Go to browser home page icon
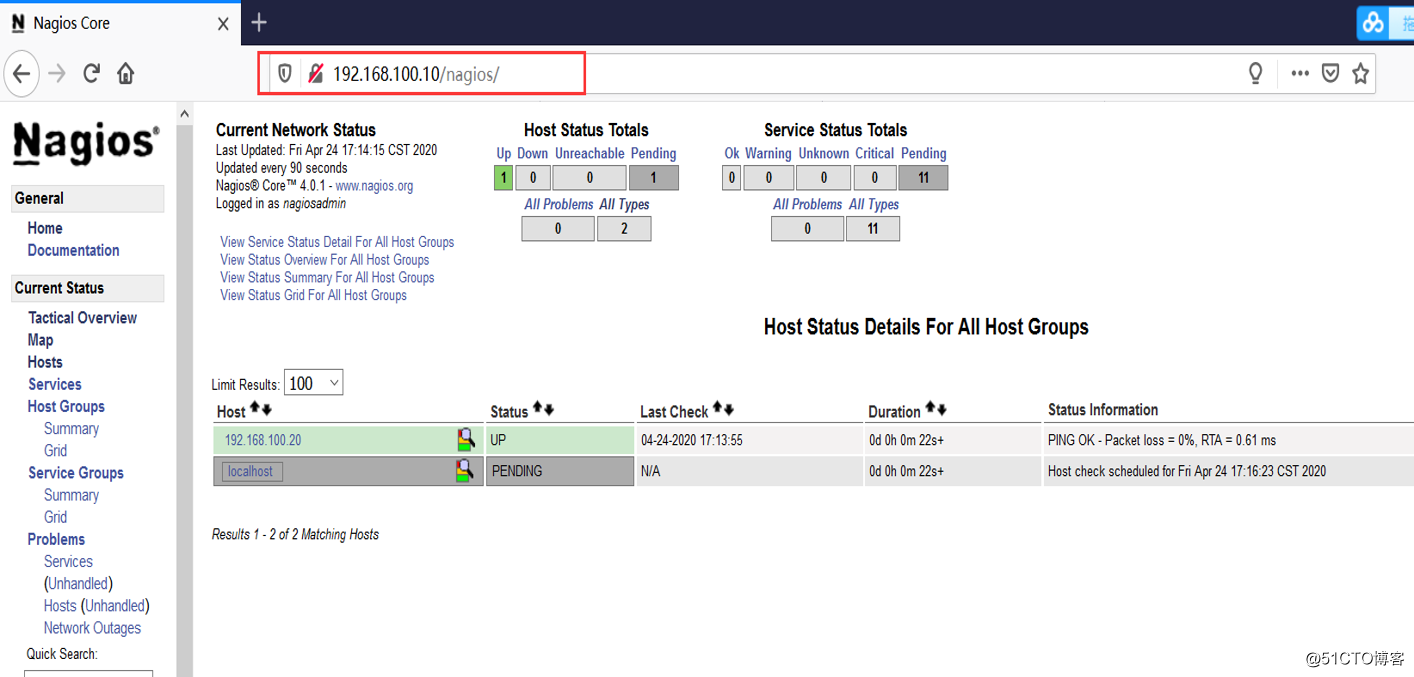Viewport: 1414px width, 677px height. click(x=126, y=73)
